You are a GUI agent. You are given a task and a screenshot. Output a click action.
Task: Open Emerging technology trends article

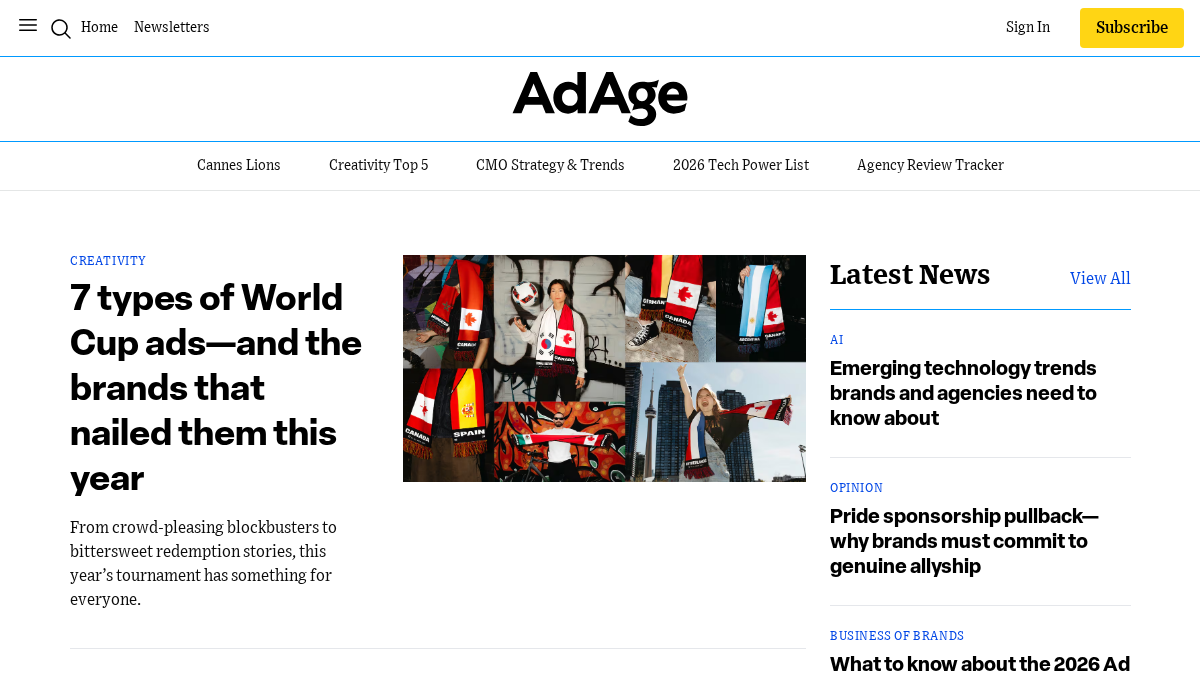point(963,393)
